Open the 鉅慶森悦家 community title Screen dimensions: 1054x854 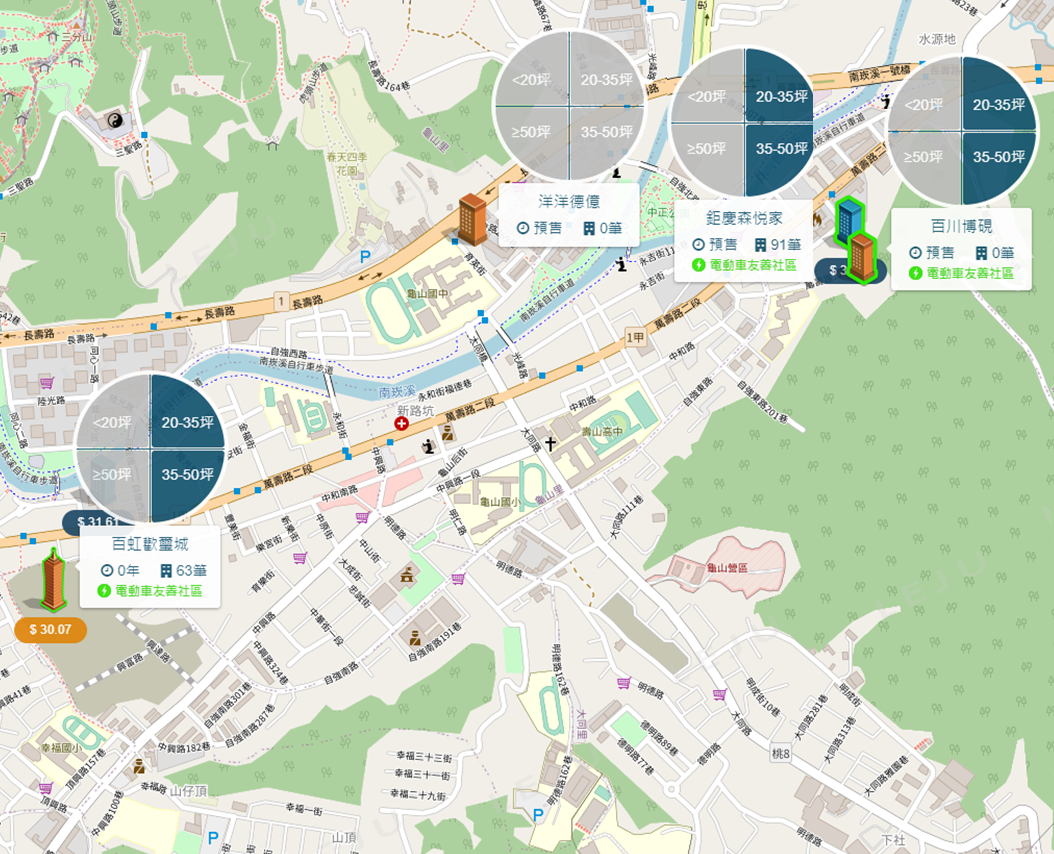coord(744,218)
